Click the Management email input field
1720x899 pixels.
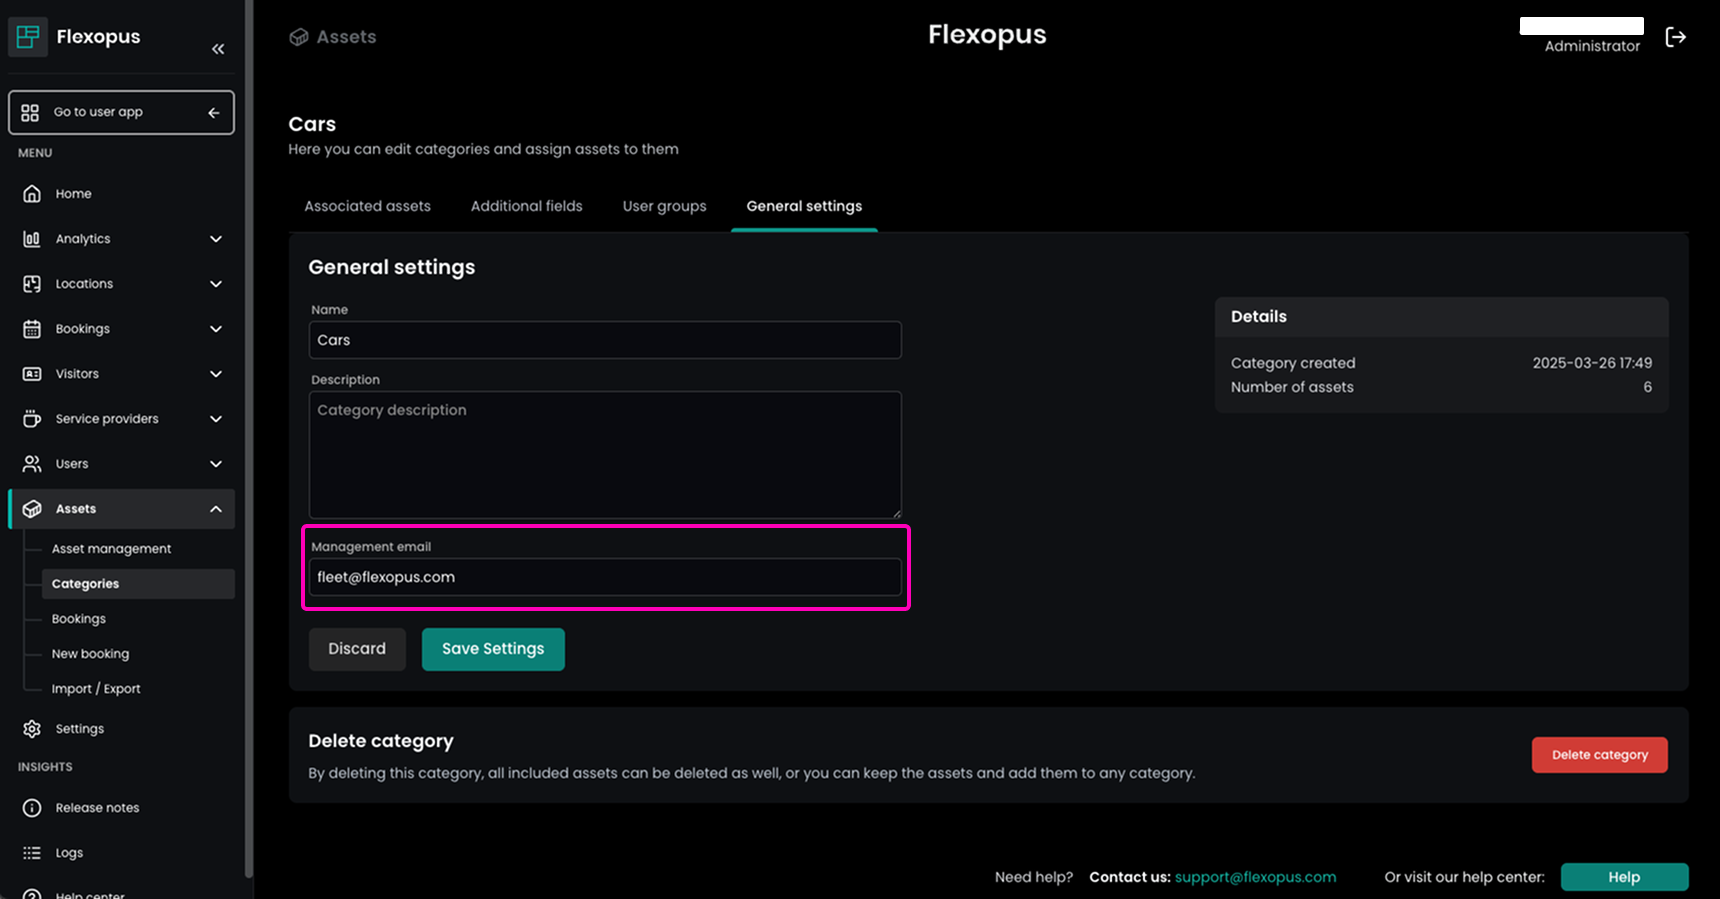point(605,577)
